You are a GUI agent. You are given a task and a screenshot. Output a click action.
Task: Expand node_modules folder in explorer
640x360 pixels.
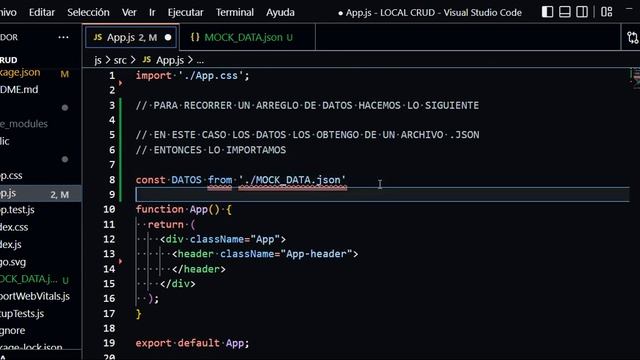24,124
